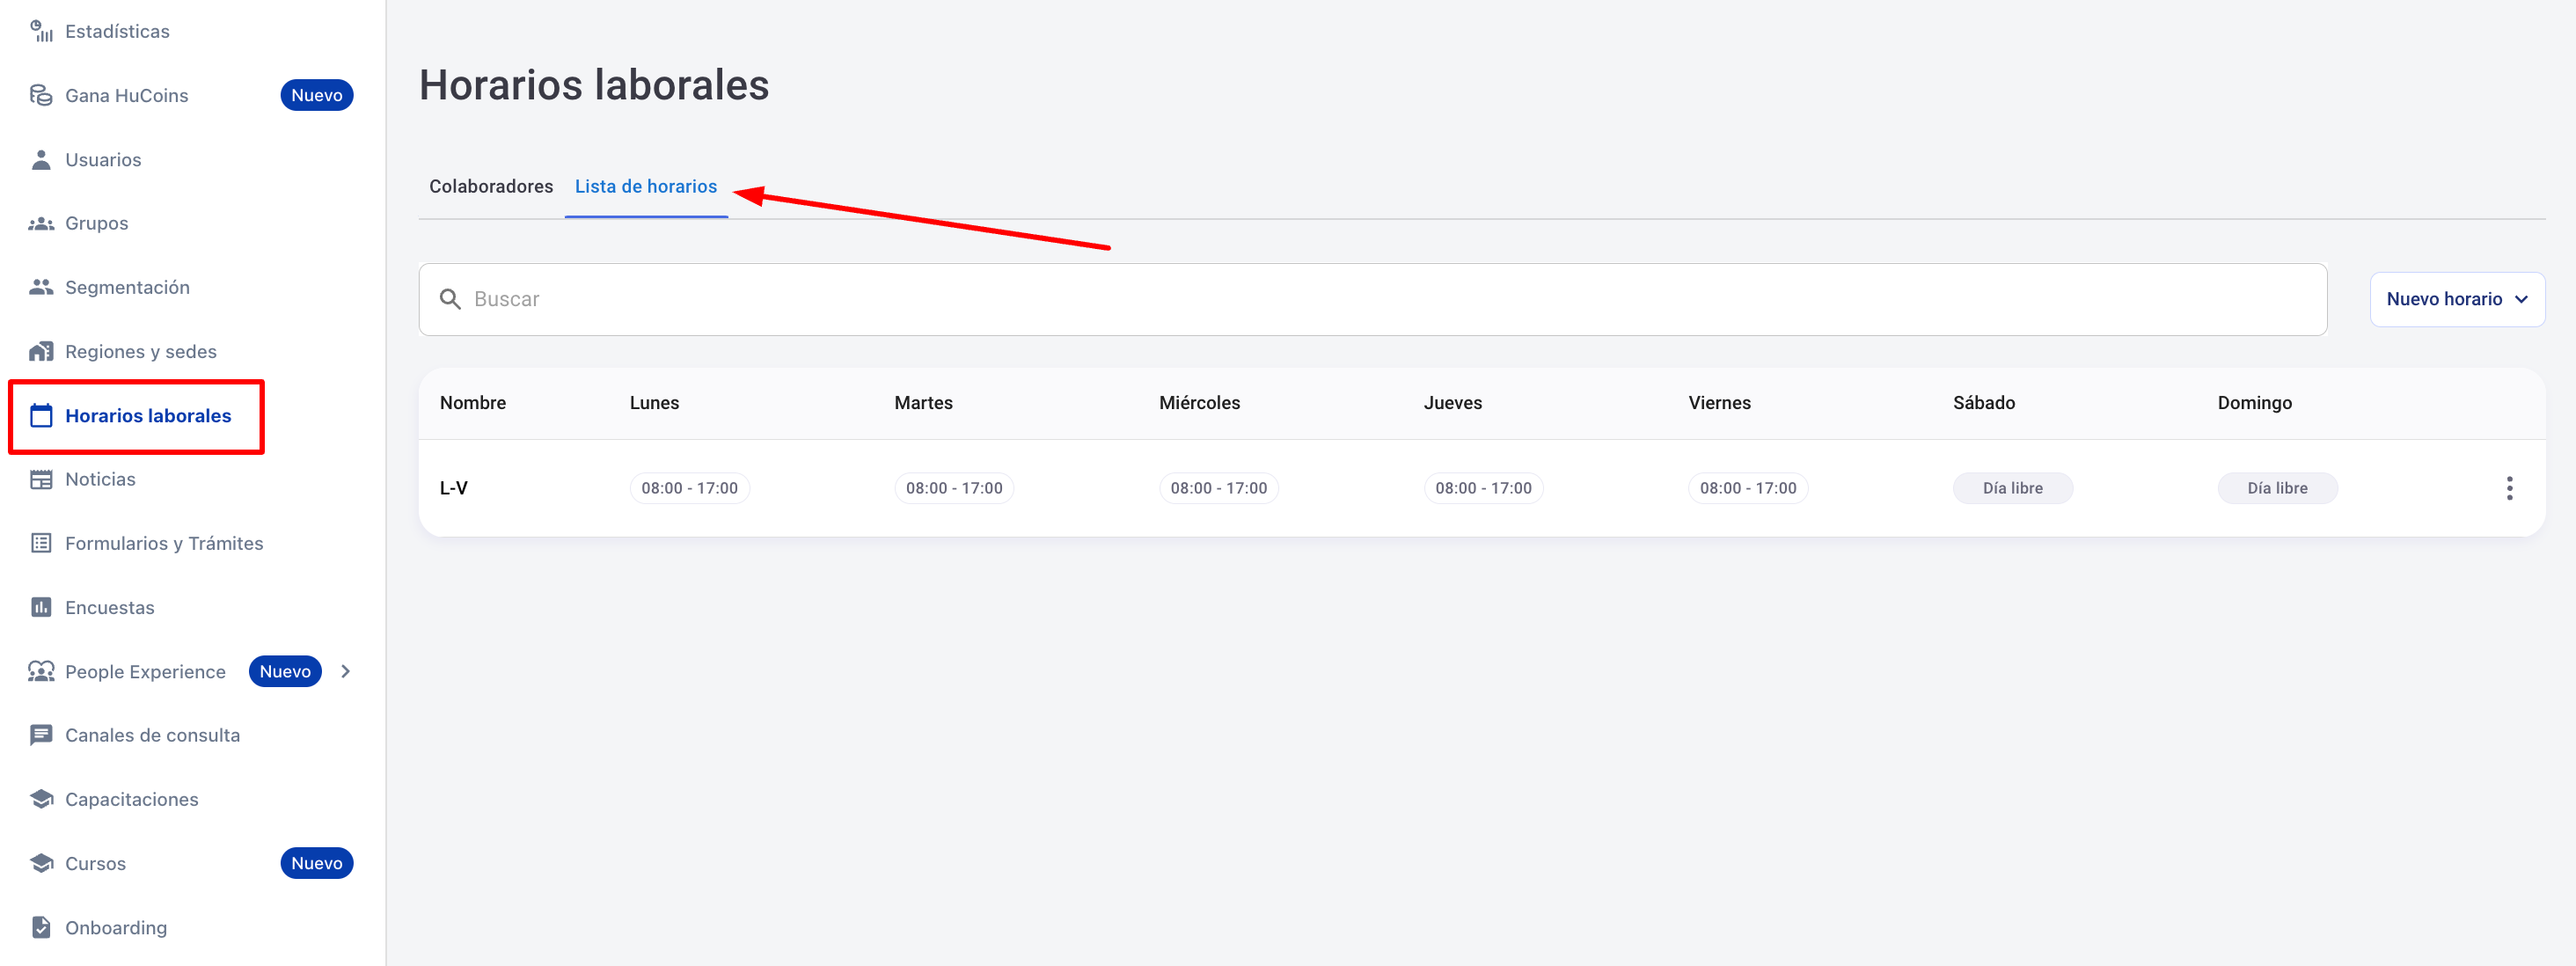This screenshot has height=966, width=2576.
Task: Go to Usuarios in the sidebar
Action: (x=103, y=159)
